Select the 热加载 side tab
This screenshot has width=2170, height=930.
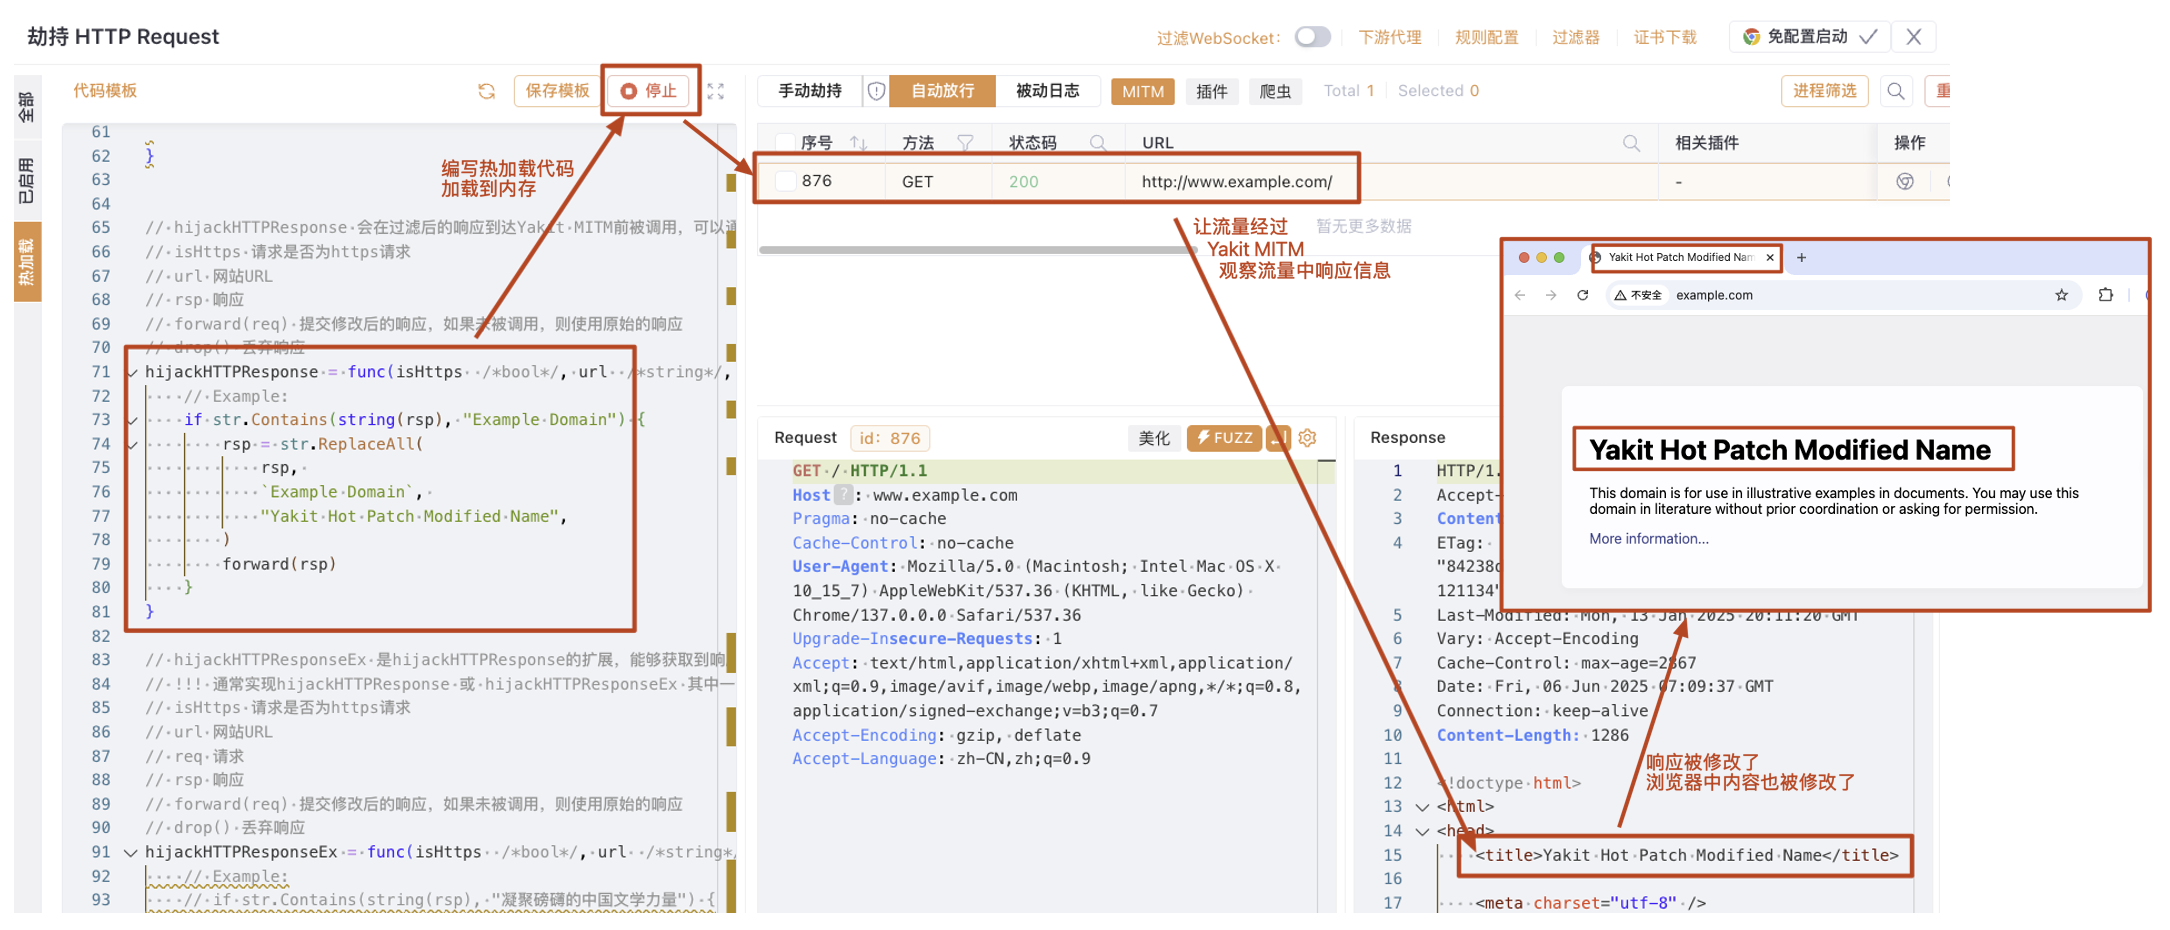(27, 262)
